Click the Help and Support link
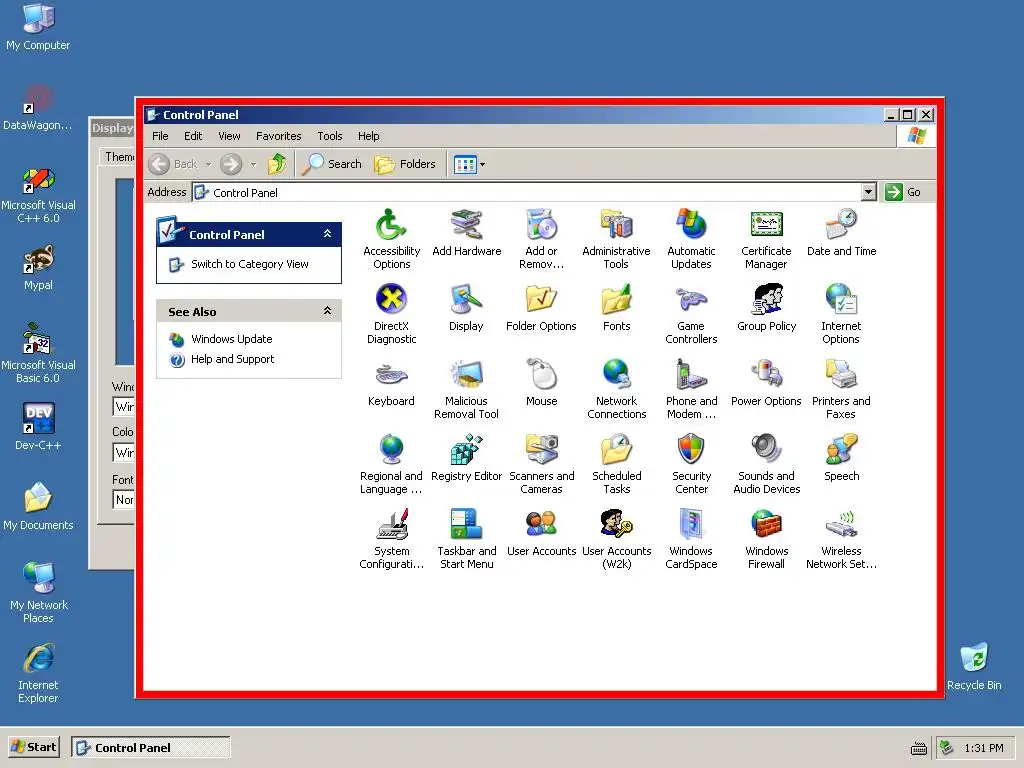 tap(232, 359)
